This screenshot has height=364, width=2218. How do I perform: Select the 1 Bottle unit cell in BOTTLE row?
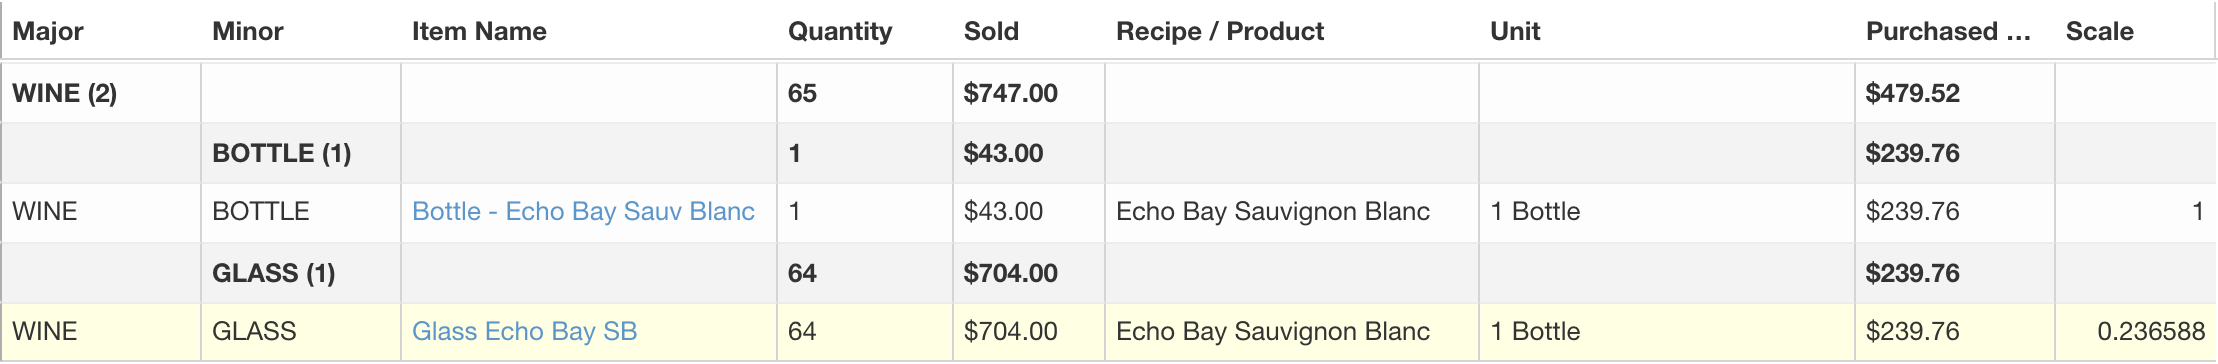[1667, 212]
